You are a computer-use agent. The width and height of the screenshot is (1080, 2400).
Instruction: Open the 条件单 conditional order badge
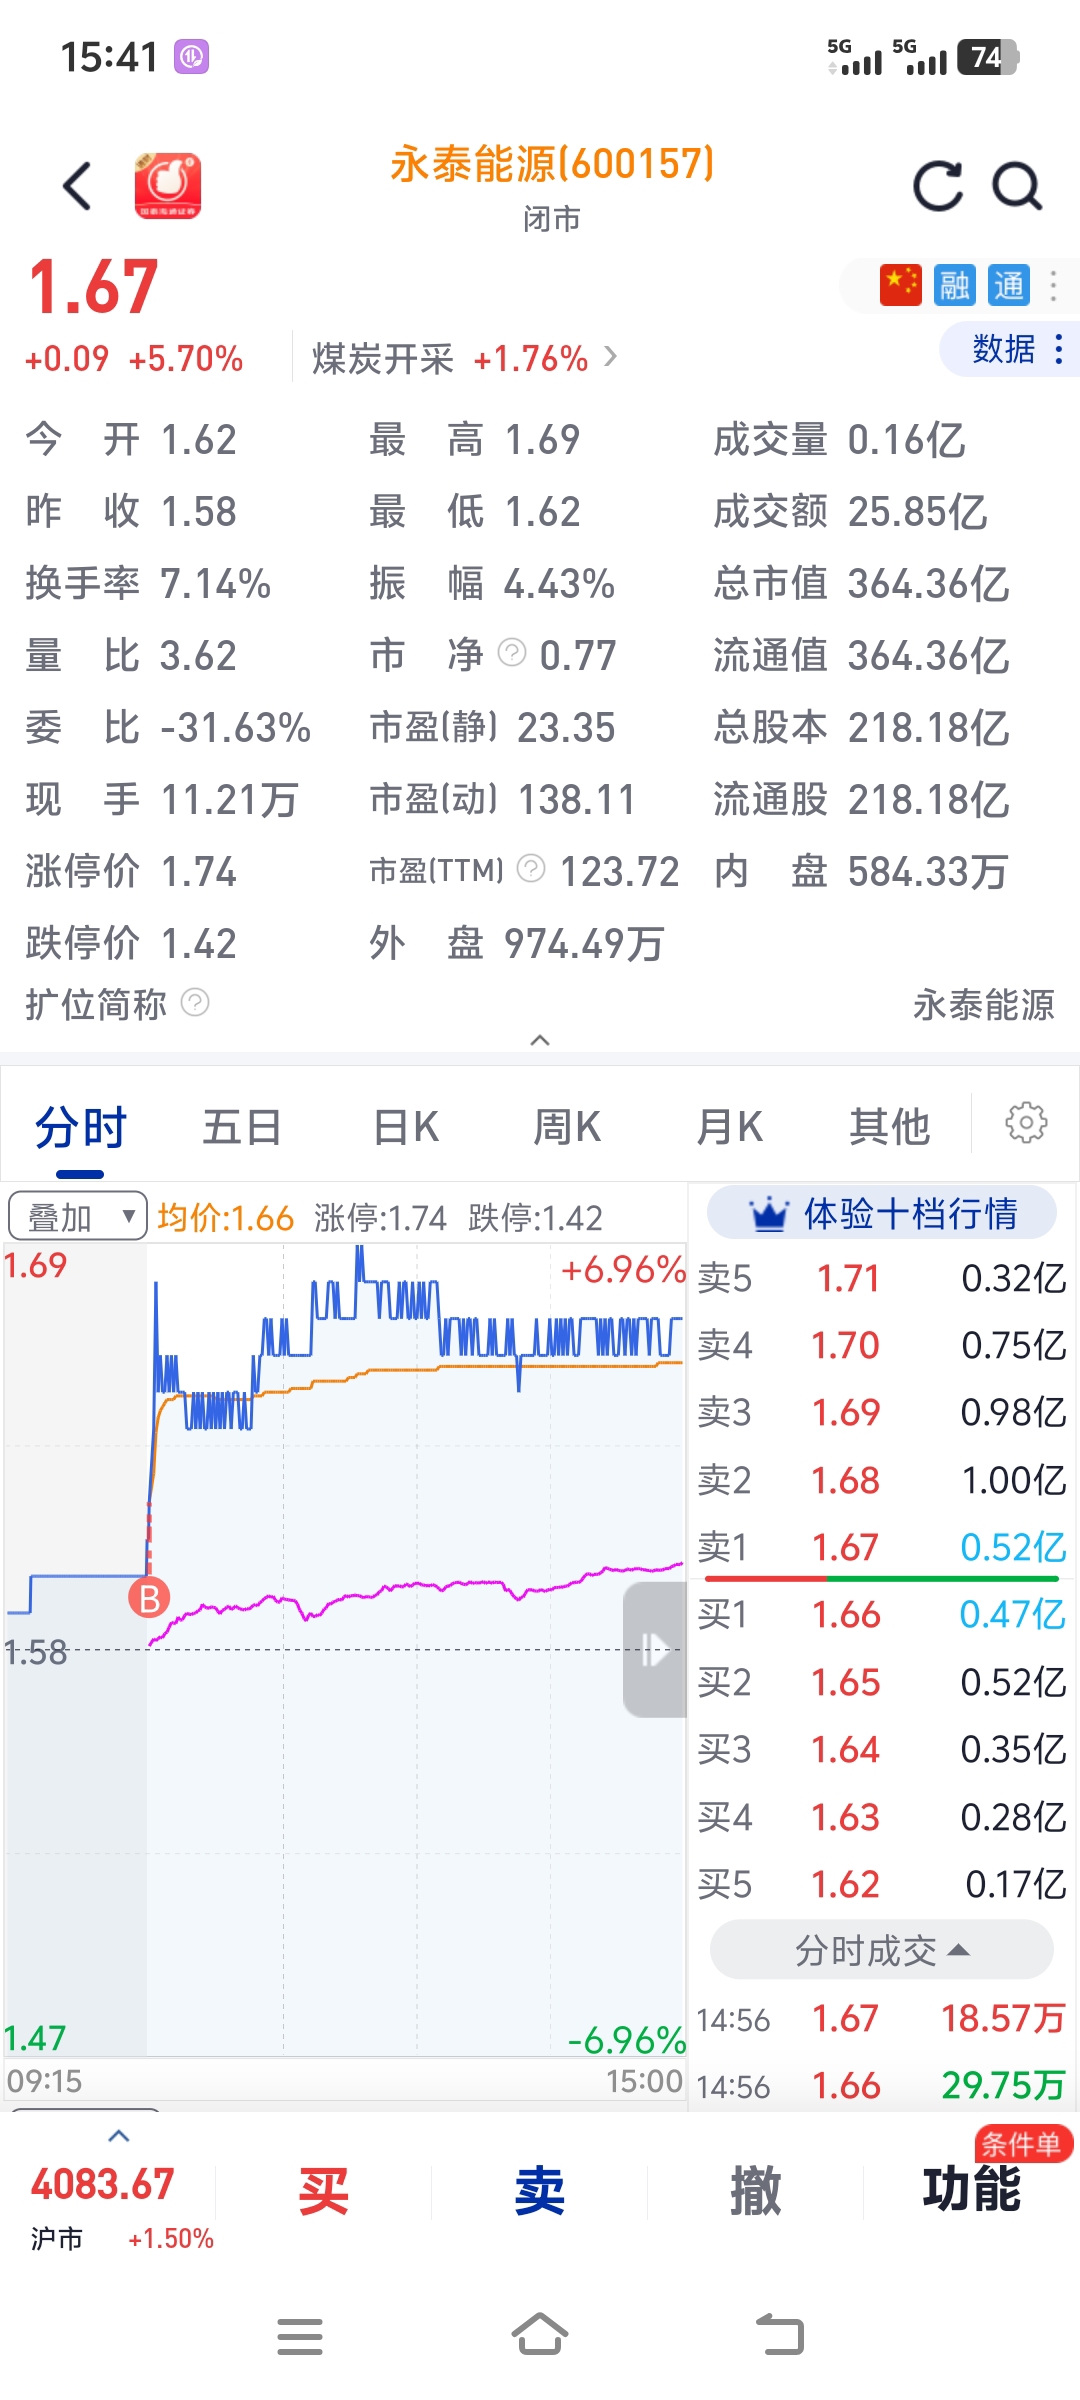click(1023, 2144)
